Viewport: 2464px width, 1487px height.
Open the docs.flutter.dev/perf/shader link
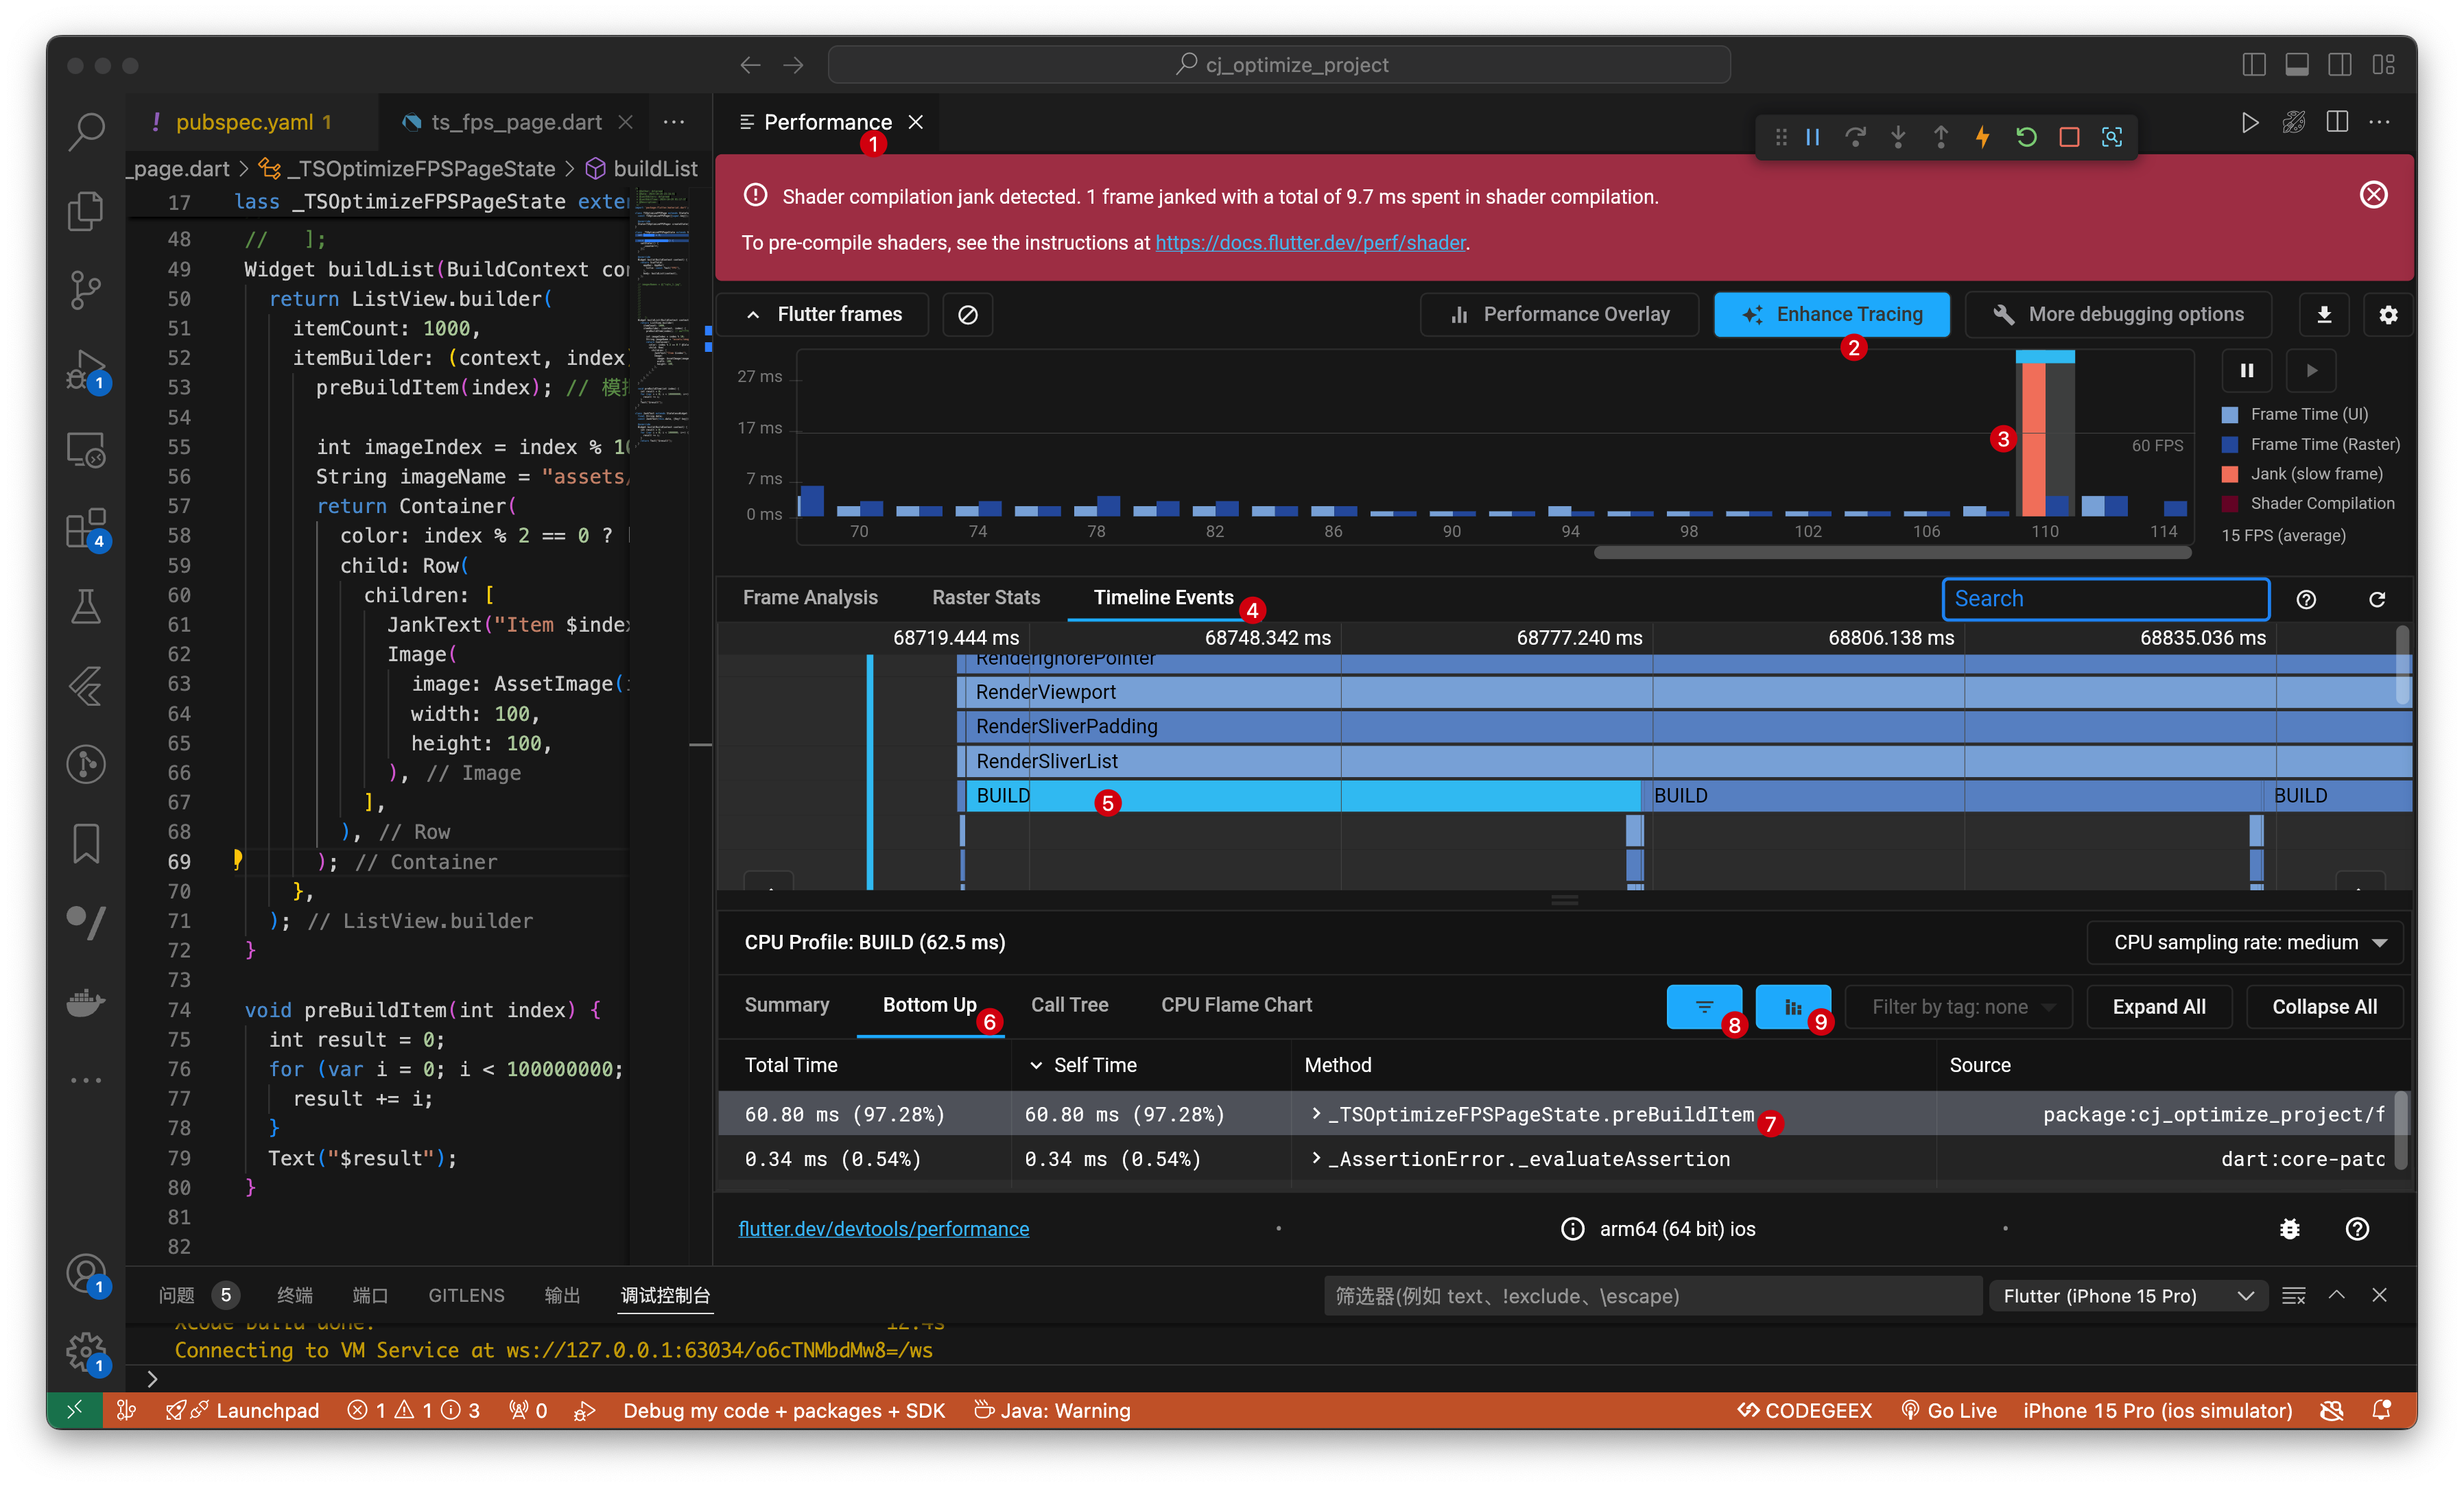click(x=1311, y=243)
